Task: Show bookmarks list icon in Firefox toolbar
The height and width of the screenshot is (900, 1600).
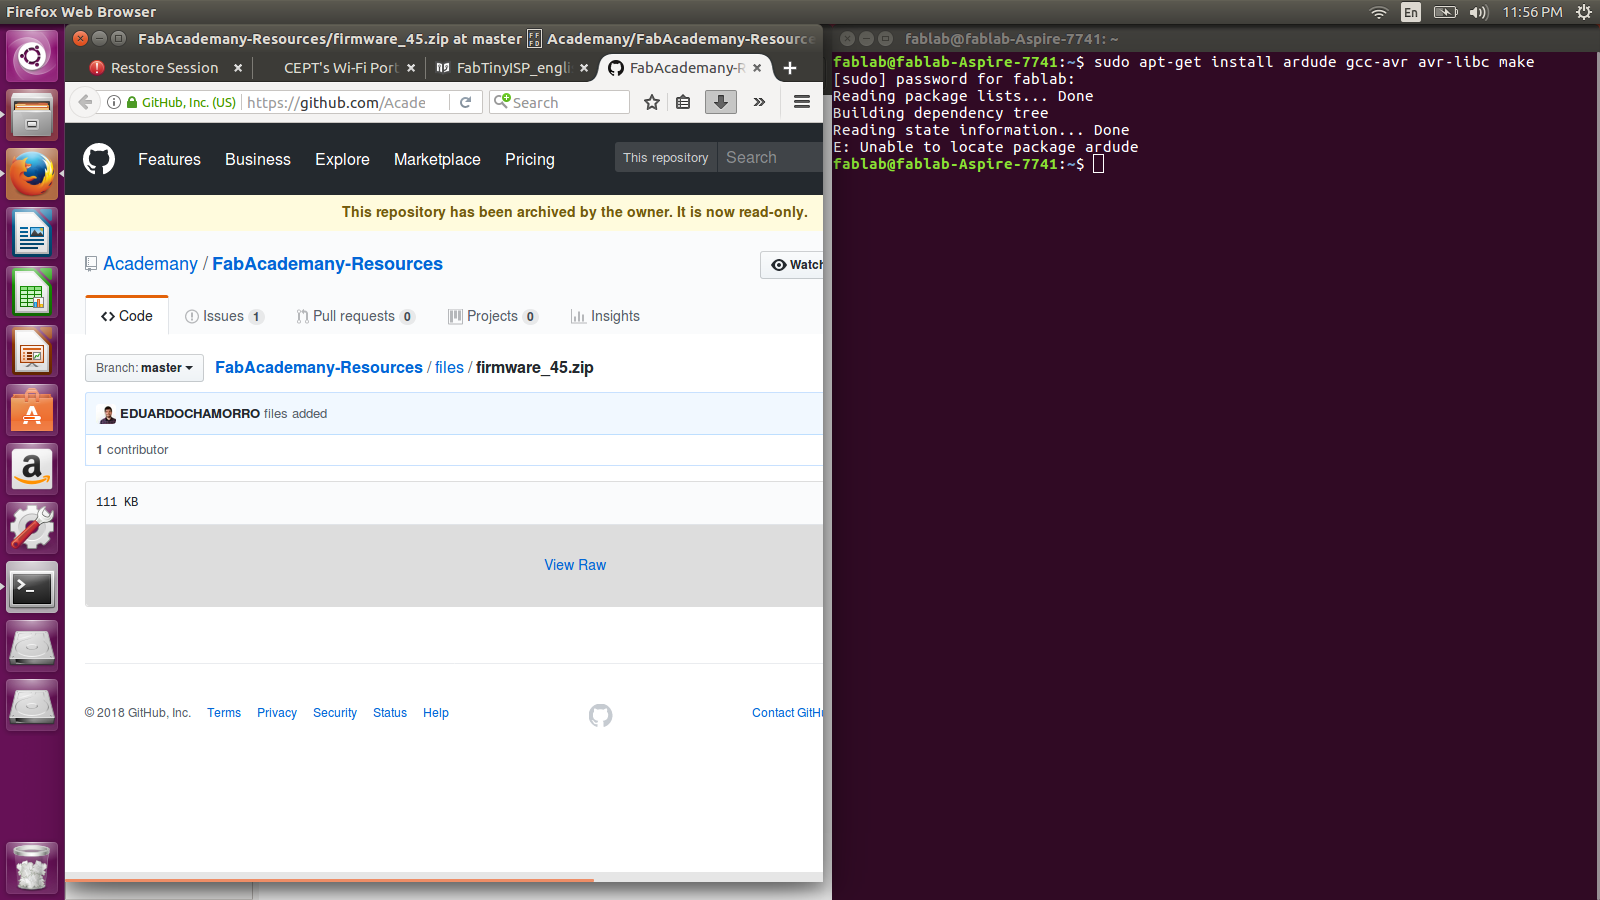Action: [683, 102]
